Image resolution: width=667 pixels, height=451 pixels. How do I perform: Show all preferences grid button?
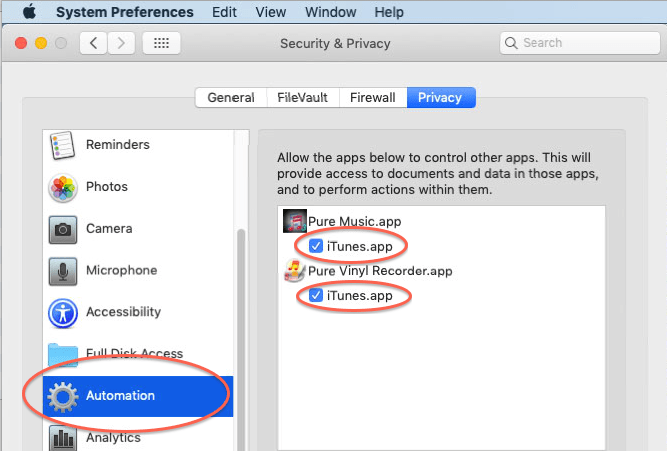(161, 43)
